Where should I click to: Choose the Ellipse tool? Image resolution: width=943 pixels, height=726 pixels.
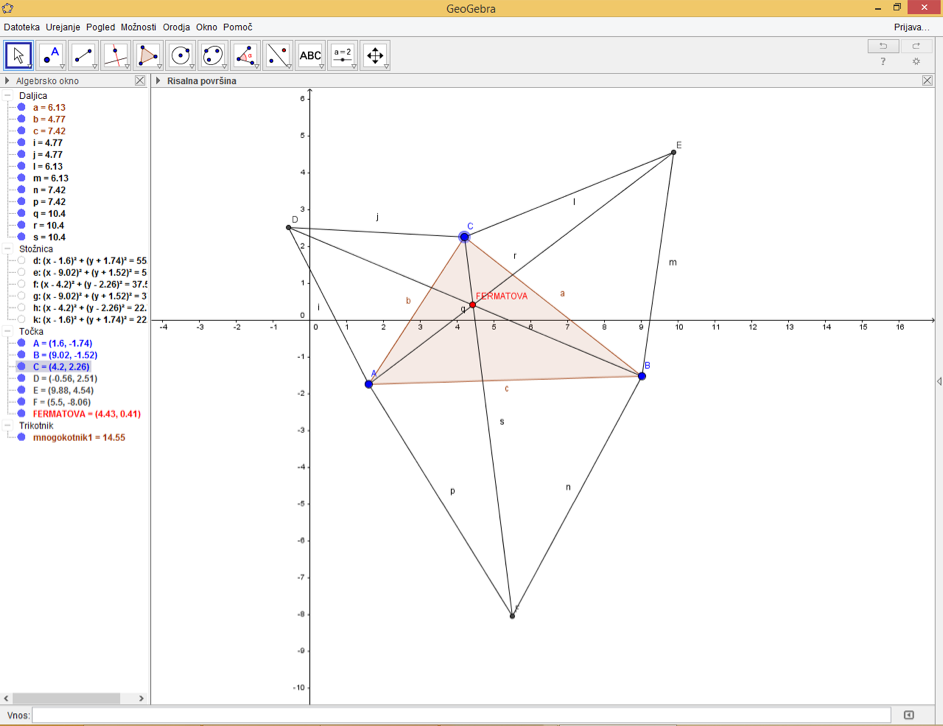213,55
